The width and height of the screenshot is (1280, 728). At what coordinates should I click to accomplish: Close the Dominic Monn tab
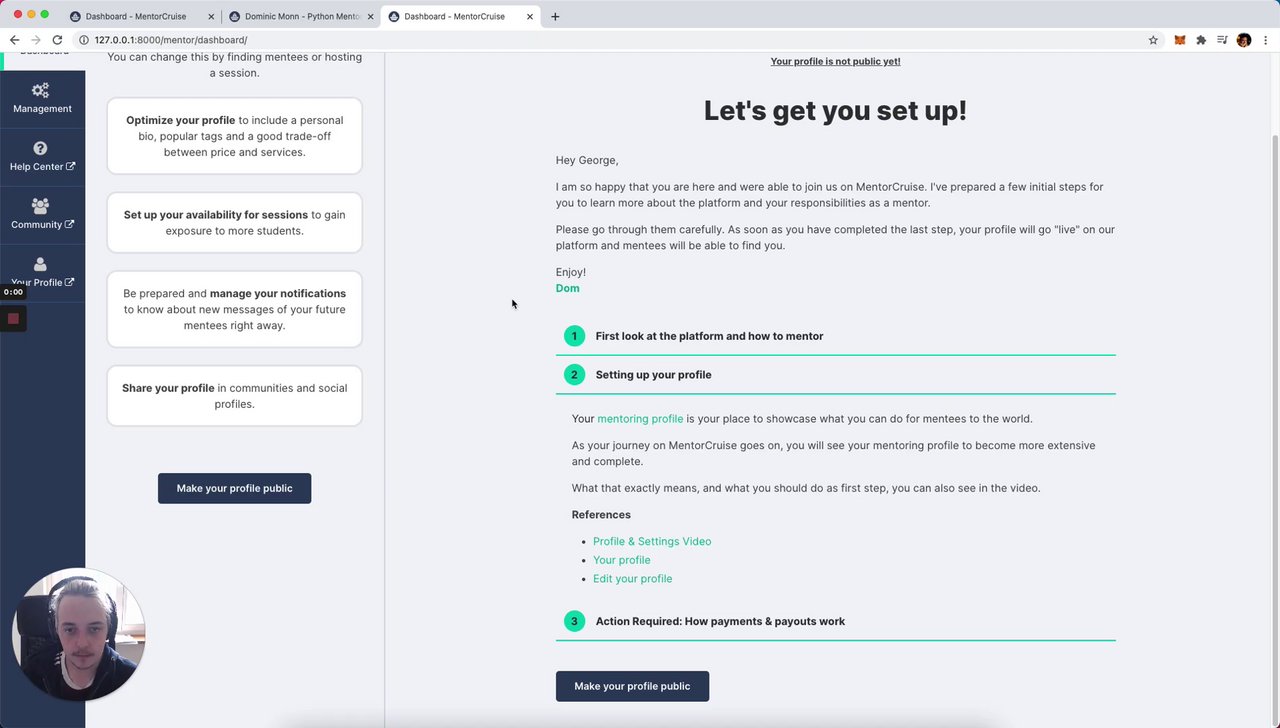point(370,16)
